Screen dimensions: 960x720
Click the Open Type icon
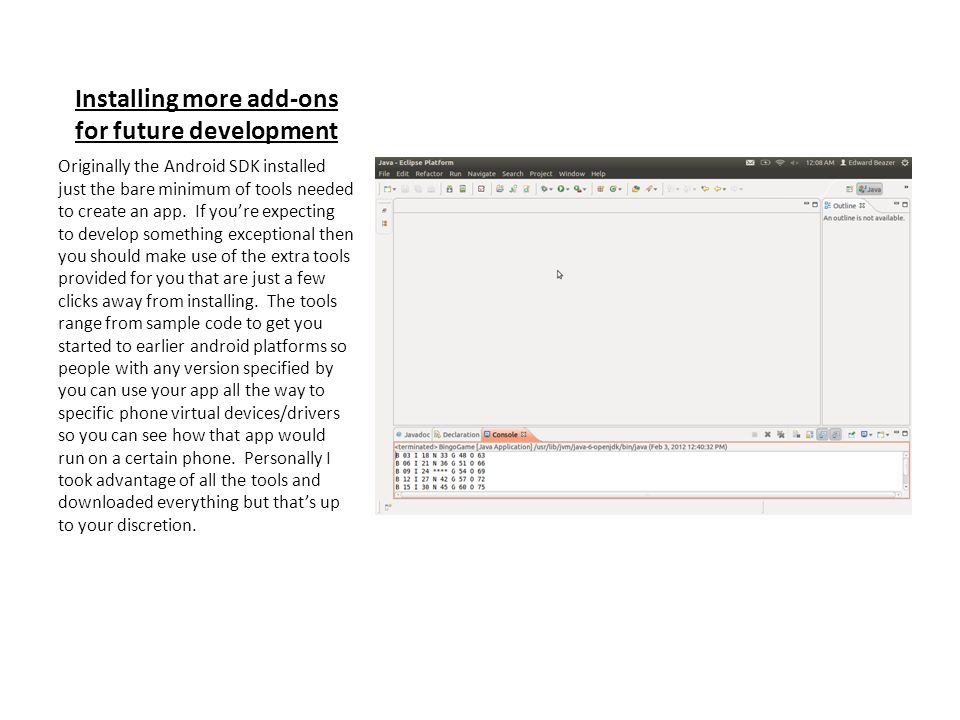(636, 189)
